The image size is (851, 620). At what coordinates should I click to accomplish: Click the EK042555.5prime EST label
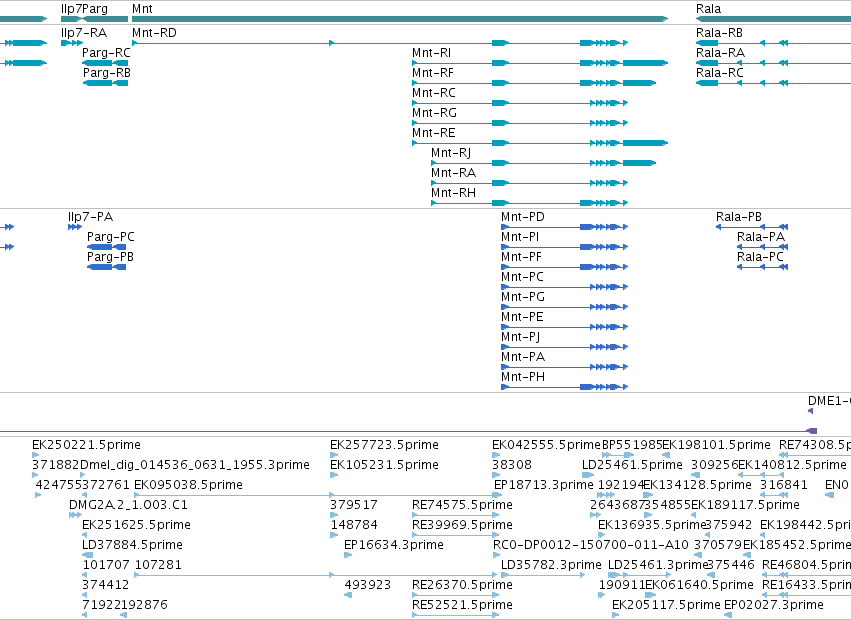pyautogui.click(x=547, y=445)
